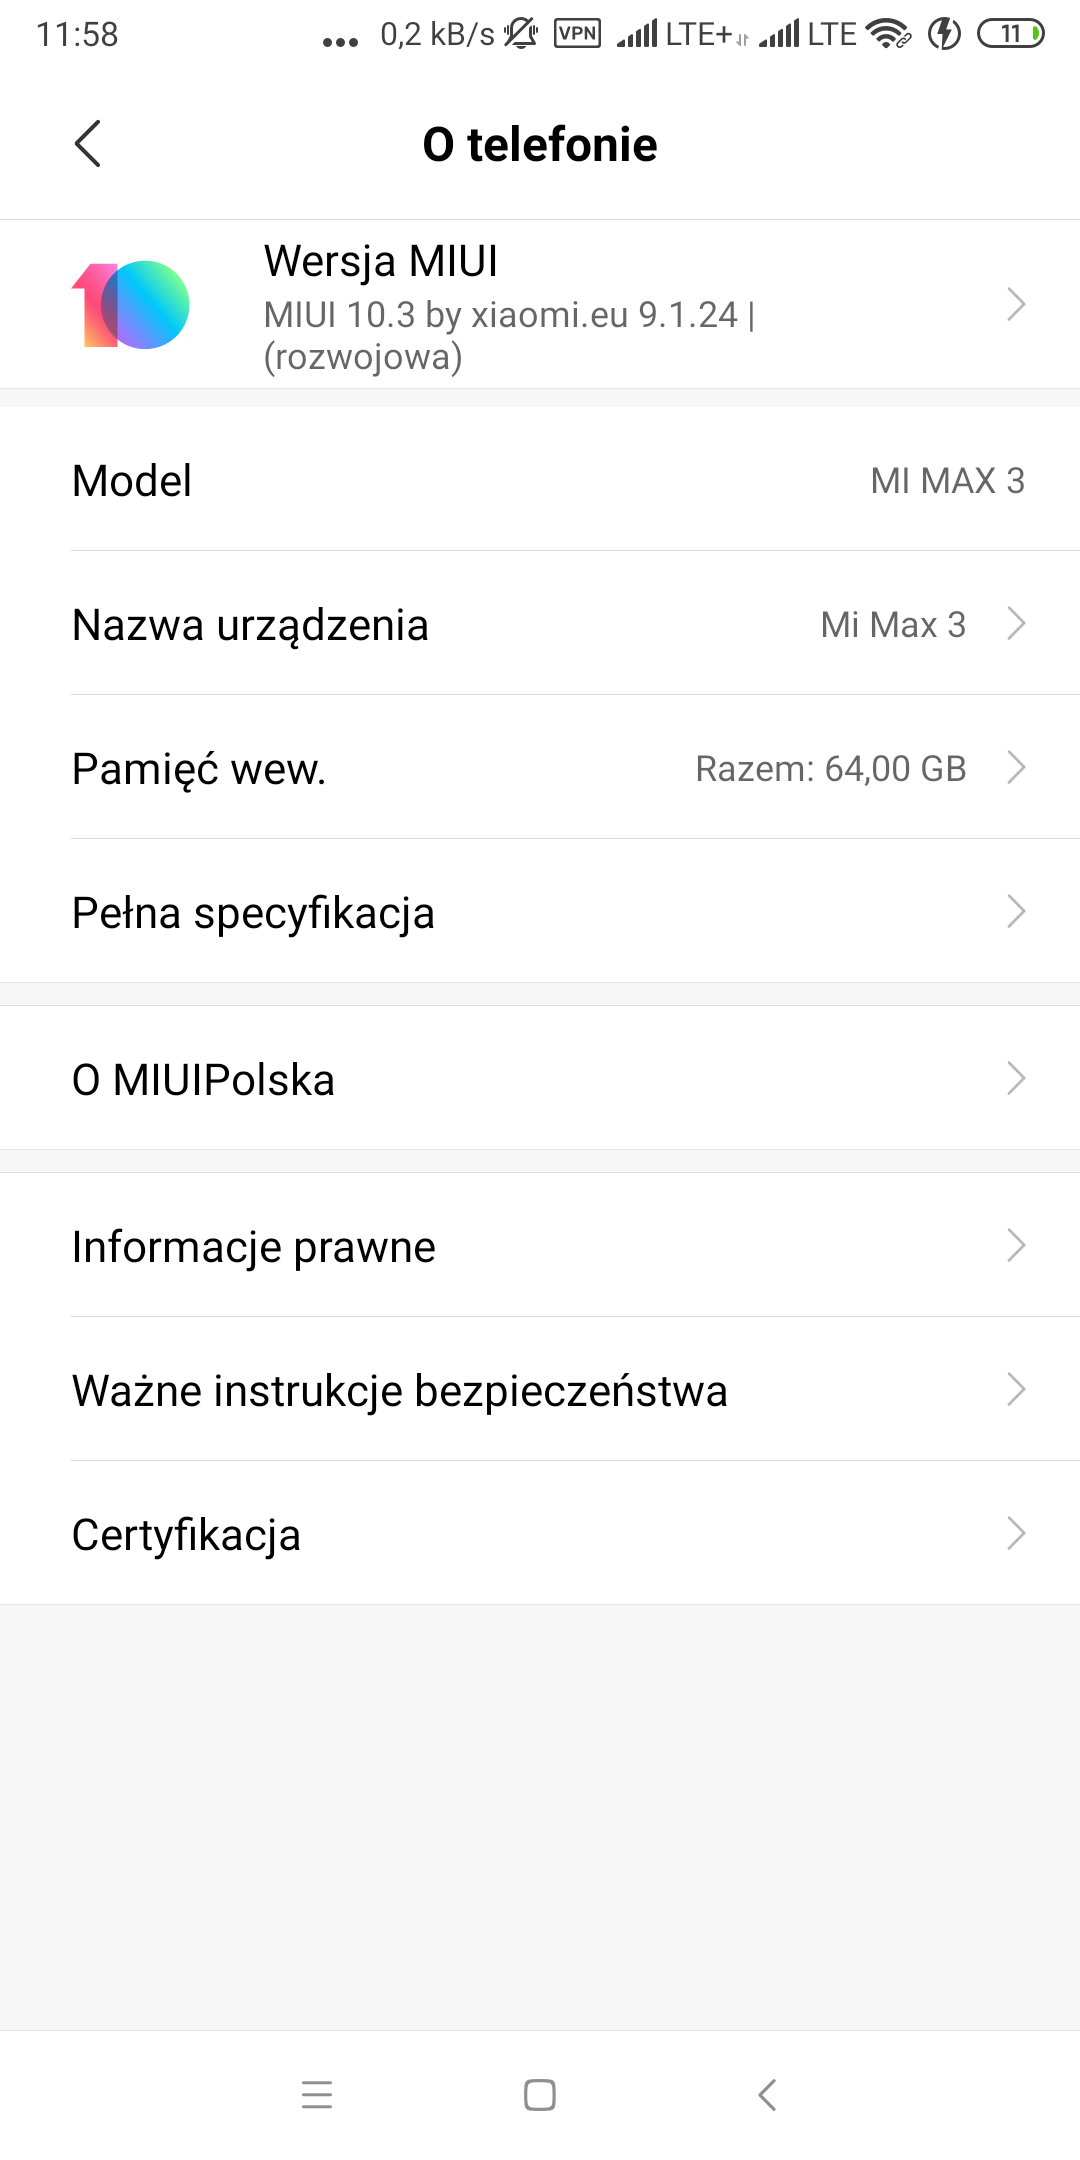The height and width of the screenshot is (2160, 1080).
Task: Tap the O telefonie title
Action: (540, 144)
